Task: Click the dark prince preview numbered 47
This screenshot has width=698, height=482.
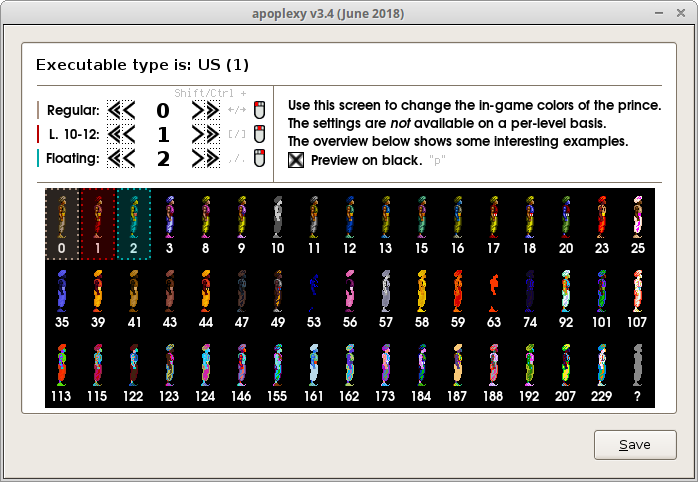Action: (x=242, y=298)
